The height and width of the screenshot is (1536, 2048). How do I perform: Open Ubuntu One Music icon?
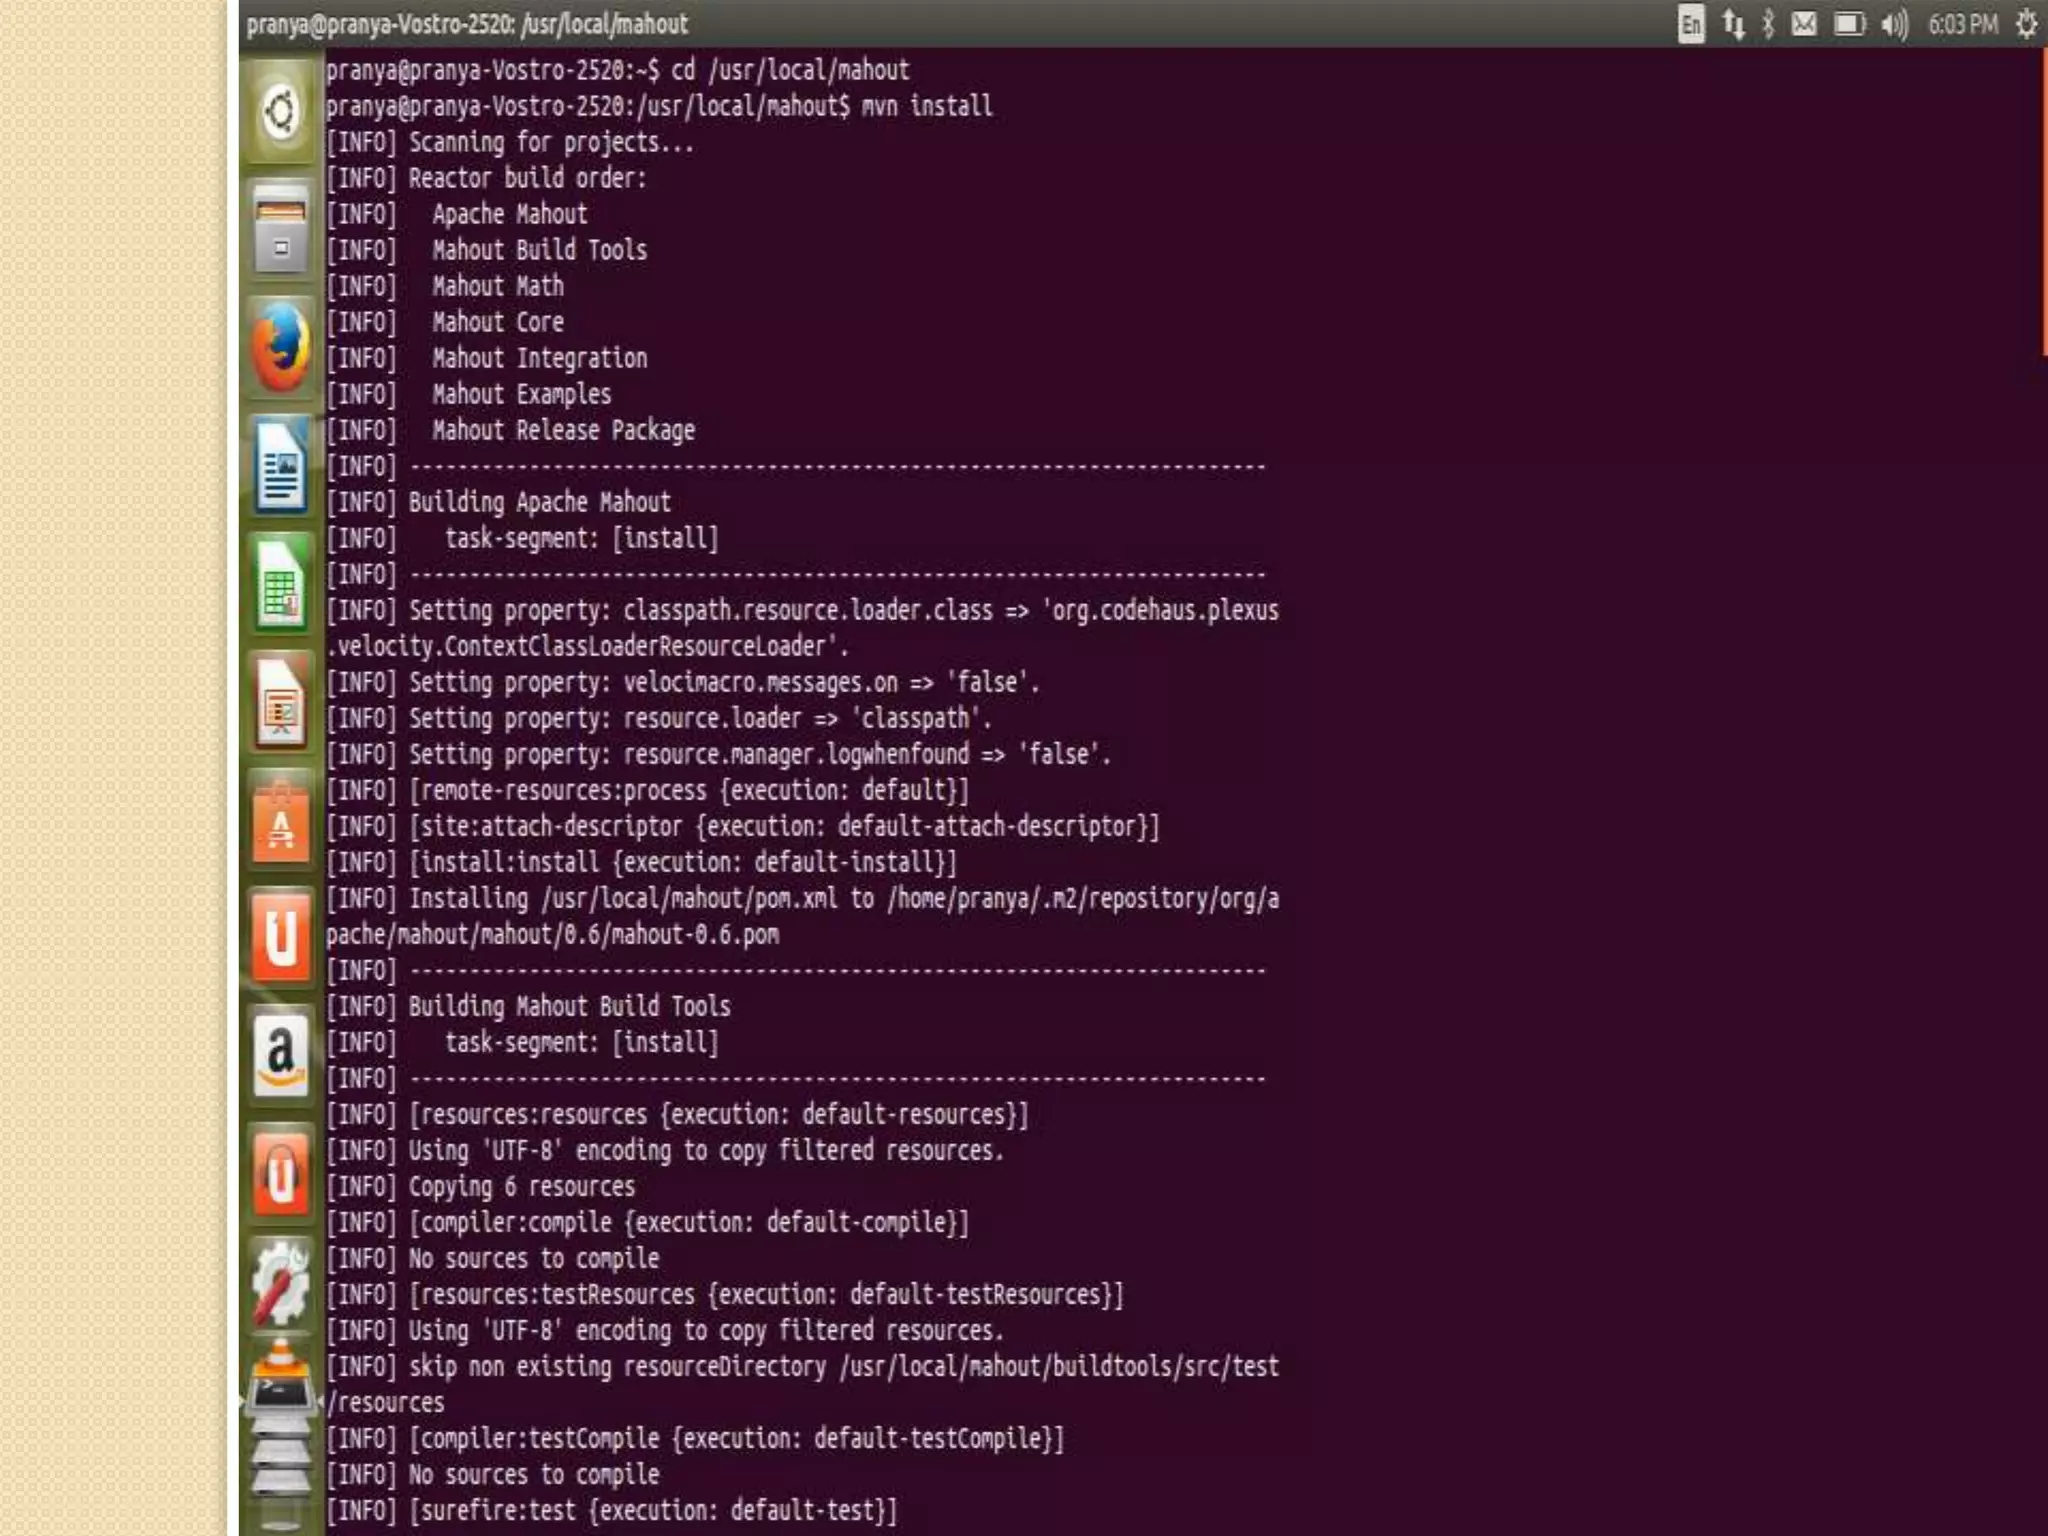click(281, 1174)
